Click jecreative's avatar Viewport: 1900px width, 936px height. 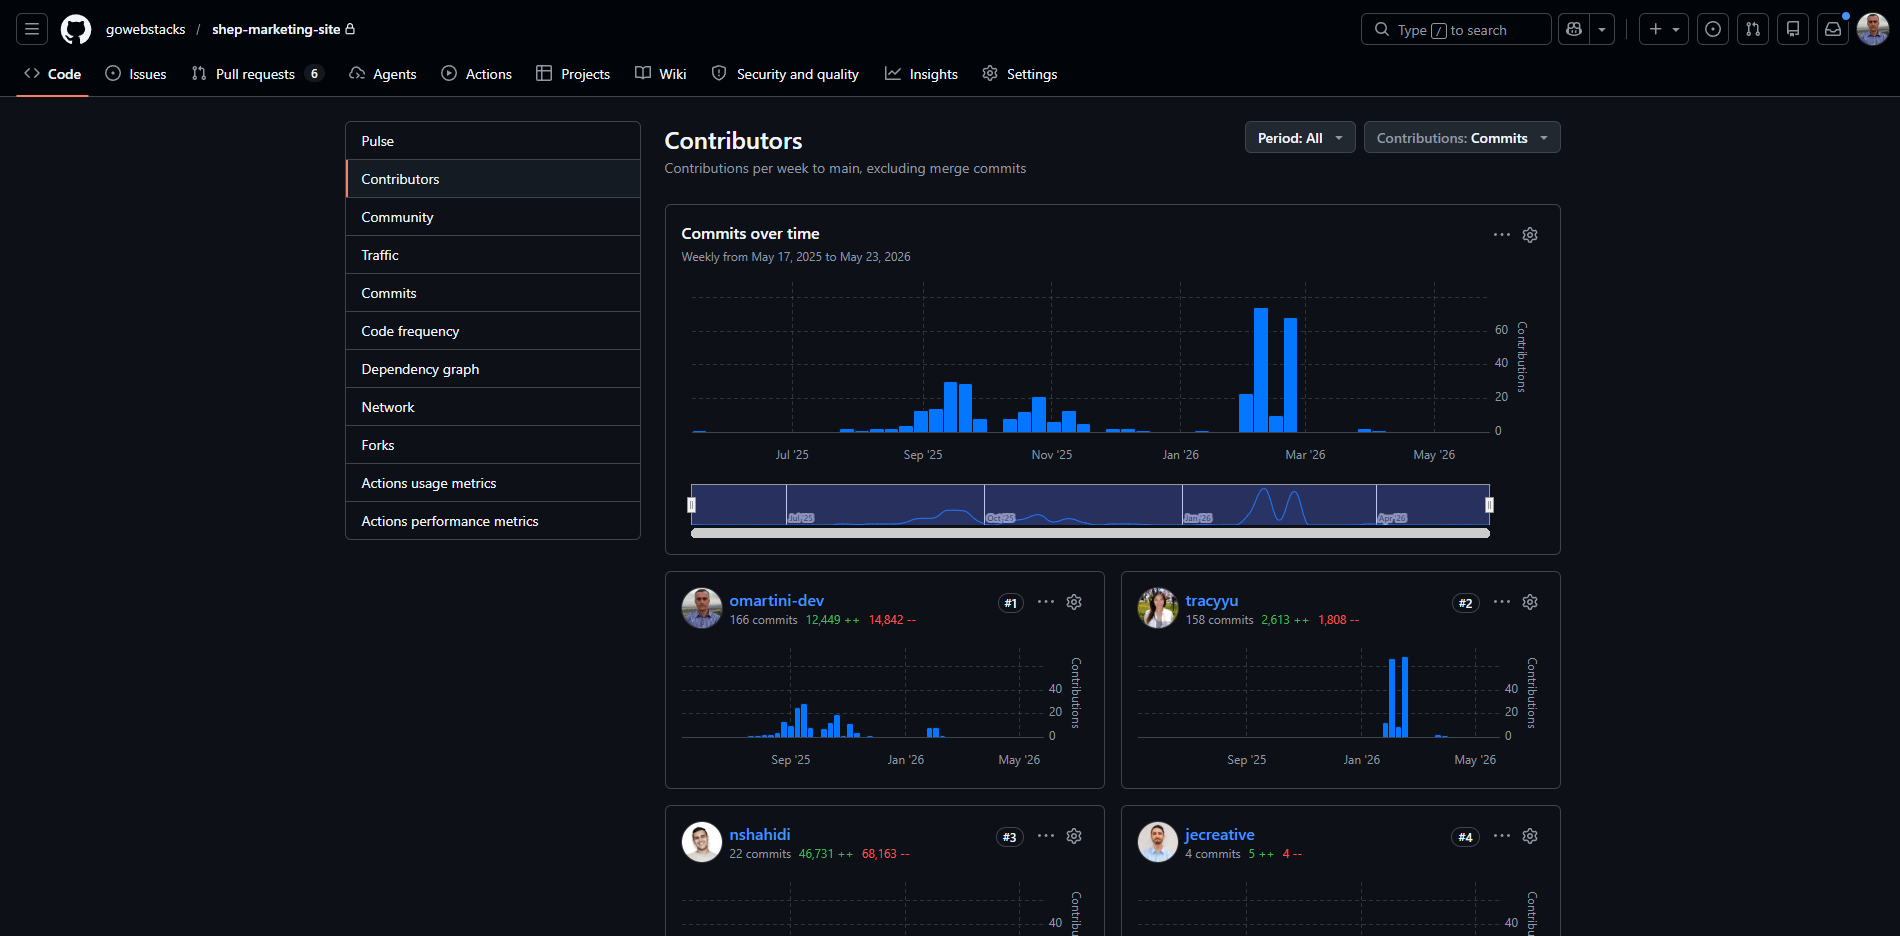[1158, 842]
